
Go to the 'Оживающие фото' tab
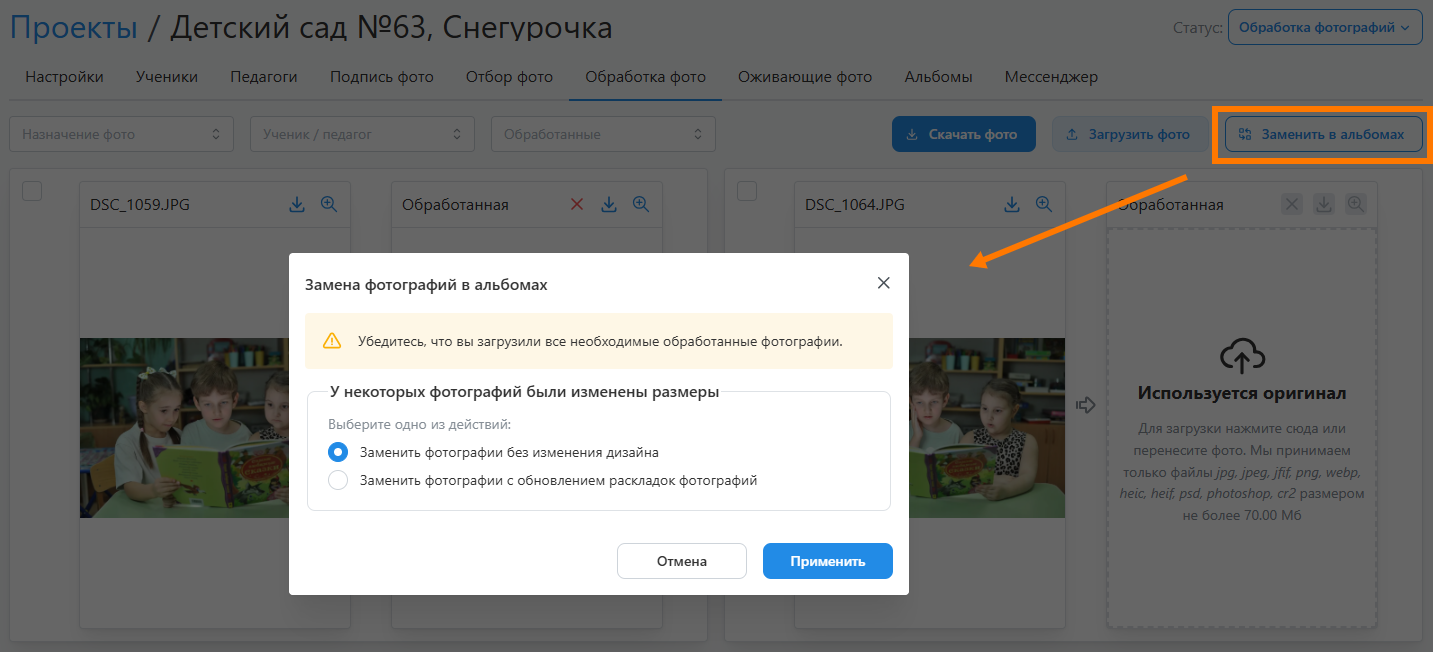[x=805, y=77]
